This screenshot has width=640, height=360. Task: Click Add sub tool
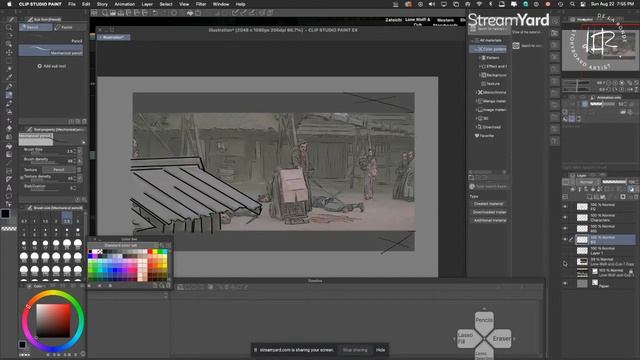(x=51, y=66)
